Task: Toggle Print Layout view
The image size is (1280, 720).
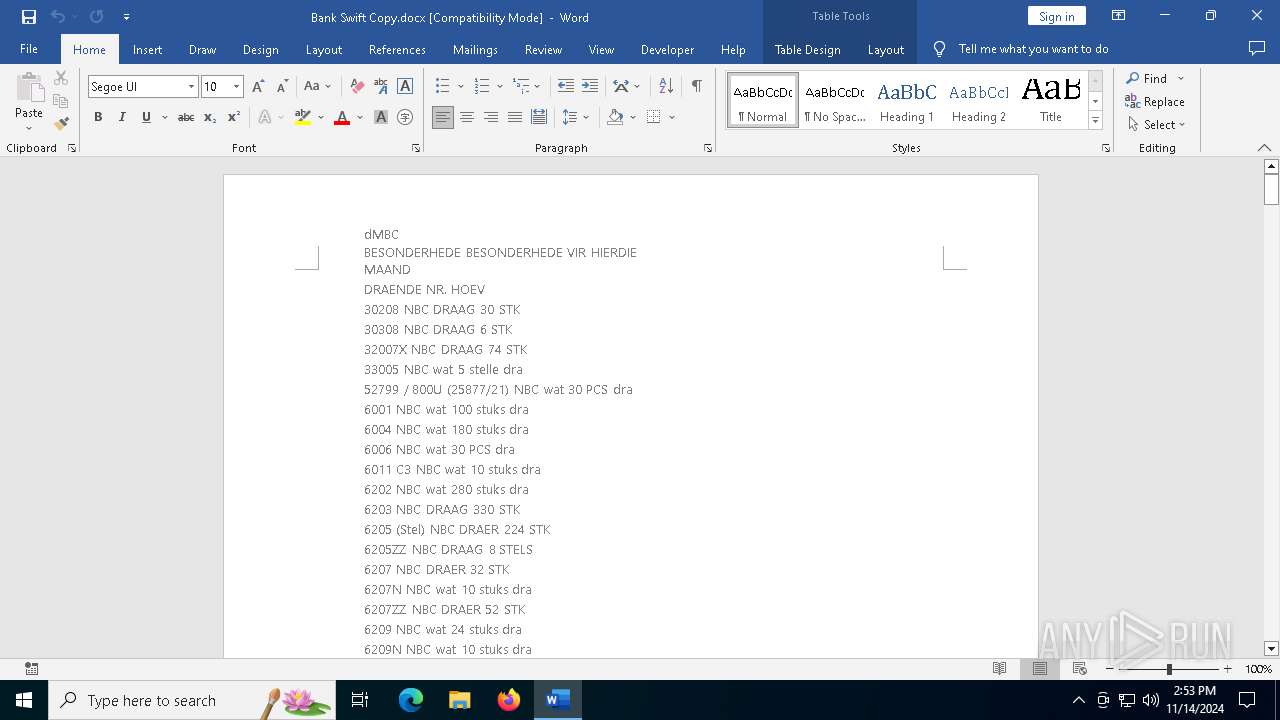Action: [x=1039, y=669]
